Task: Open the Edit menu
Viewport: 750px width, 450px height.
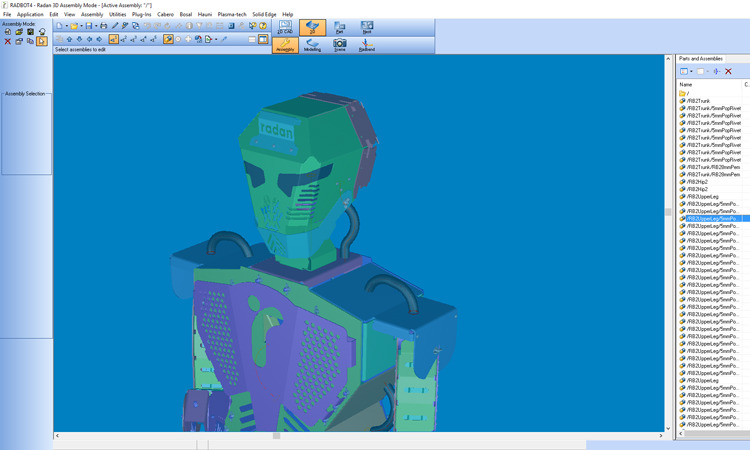Action: 54,14
